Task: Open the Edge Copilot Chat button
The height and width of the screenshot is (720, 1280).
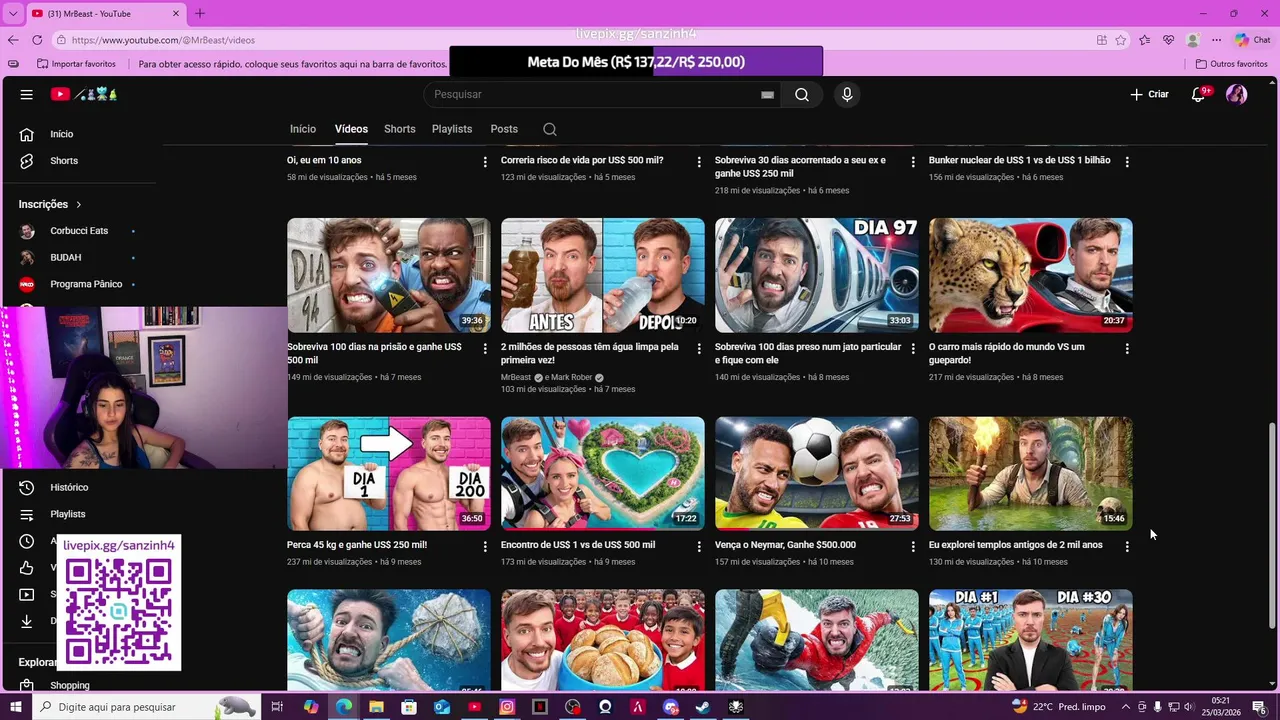Action: click(x=1253, y=40)
